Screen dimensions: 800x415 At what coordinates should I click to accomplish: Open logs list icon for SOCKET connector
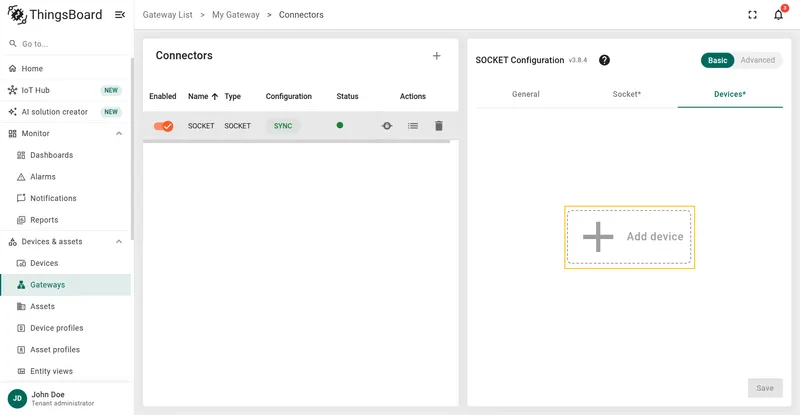[x=413, y=126]
